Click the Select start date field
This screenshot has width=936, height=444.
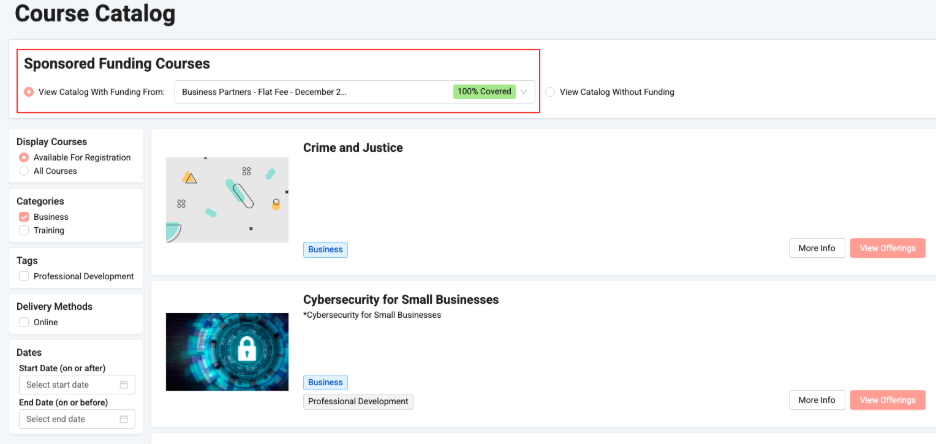[x=77, y=385]
